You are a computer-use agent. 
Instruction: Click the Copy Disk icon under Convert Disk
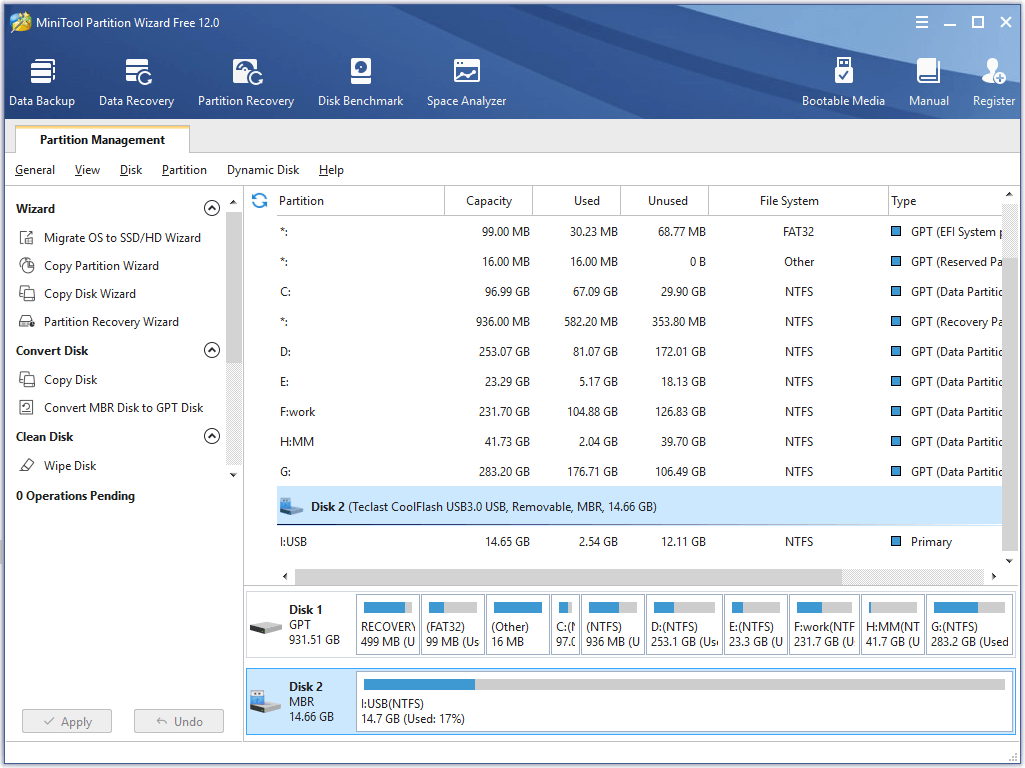pos(26,380)
